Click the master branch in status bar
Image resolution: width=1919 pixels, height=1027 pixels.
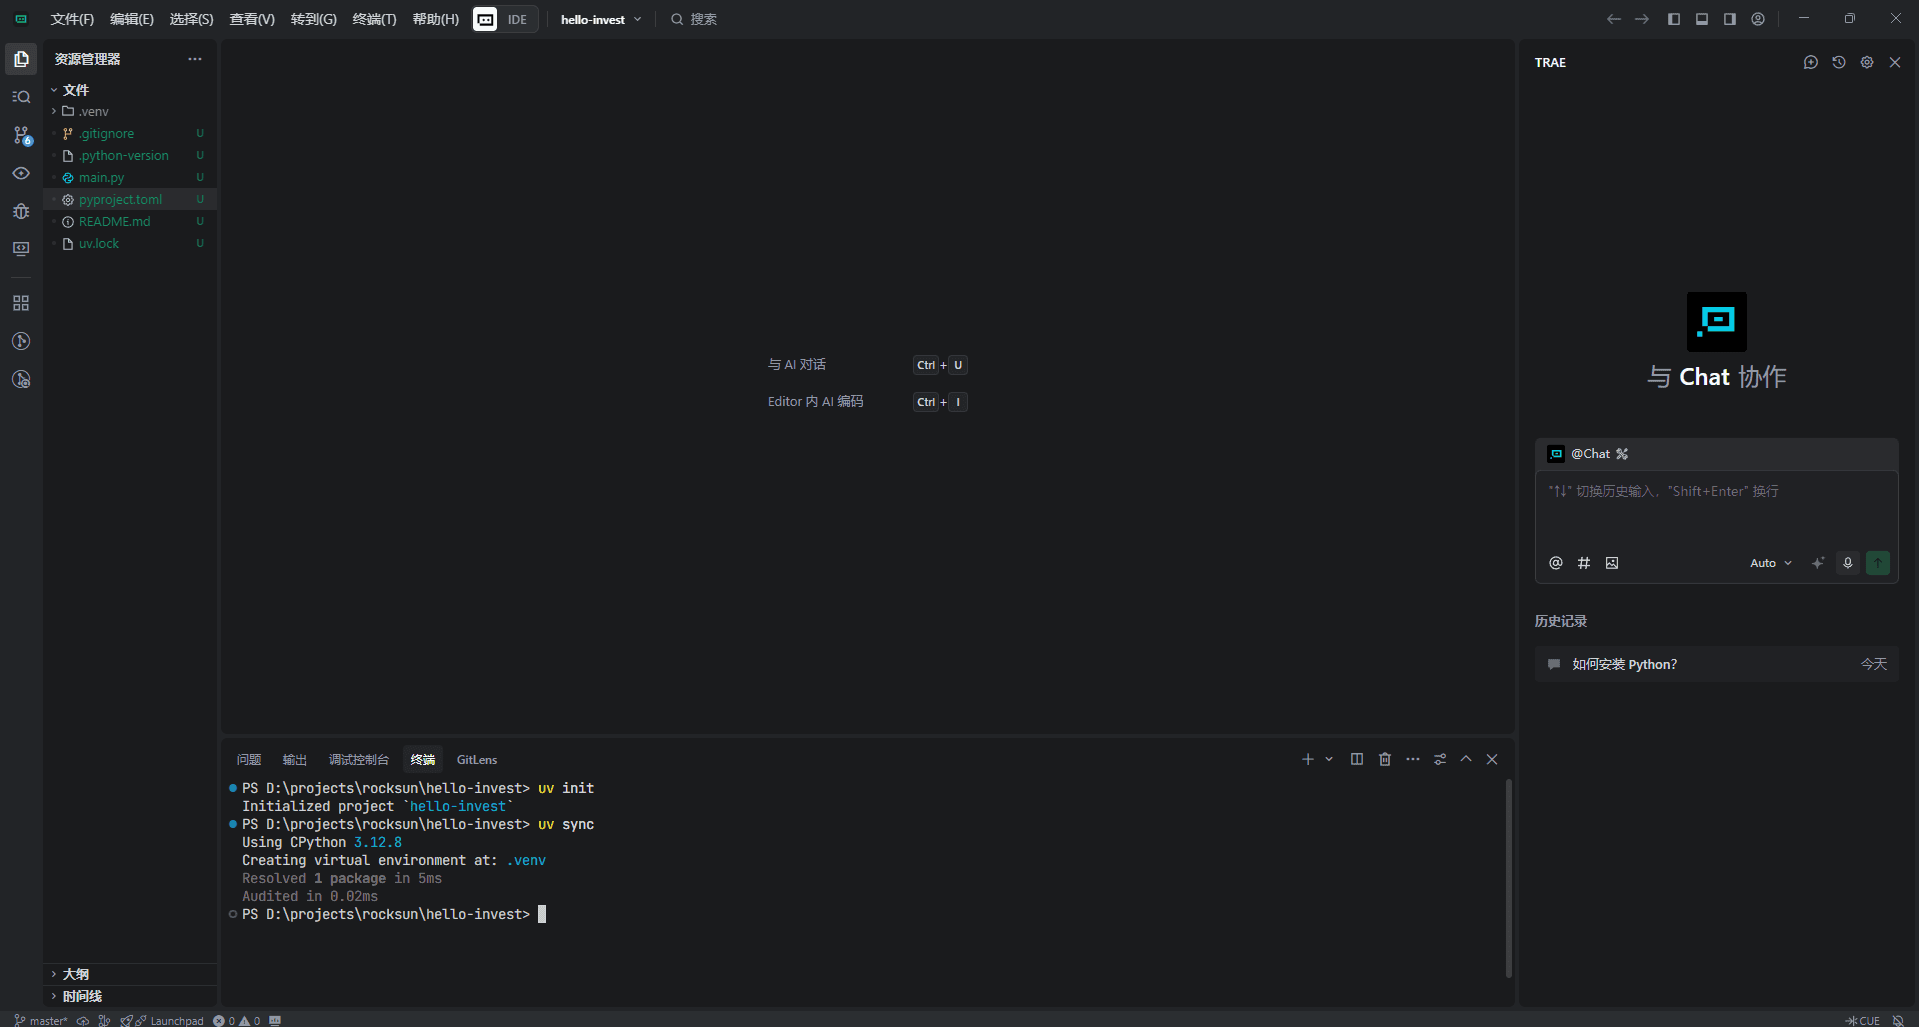click(x=41, y=1020)
